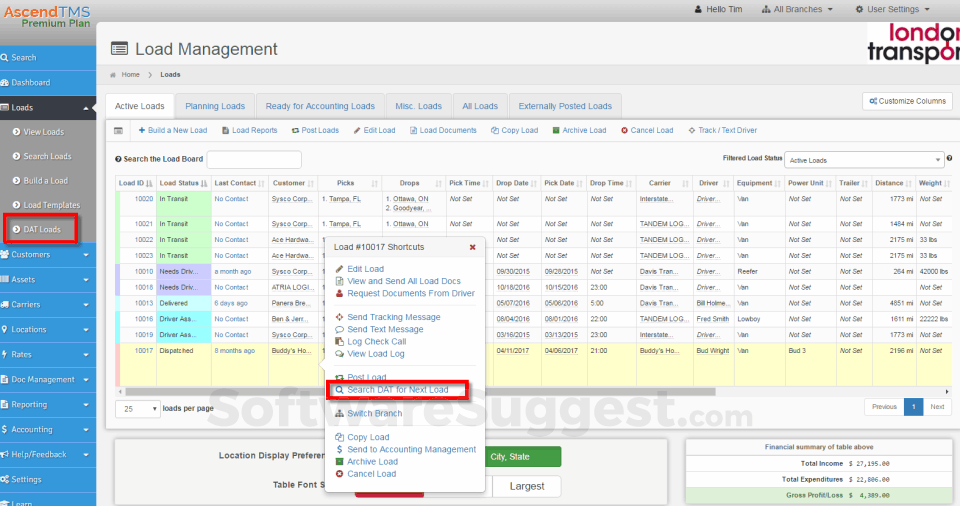
Task: Click the help icon beside Search the Load Board
Action: tap(118, 160)
